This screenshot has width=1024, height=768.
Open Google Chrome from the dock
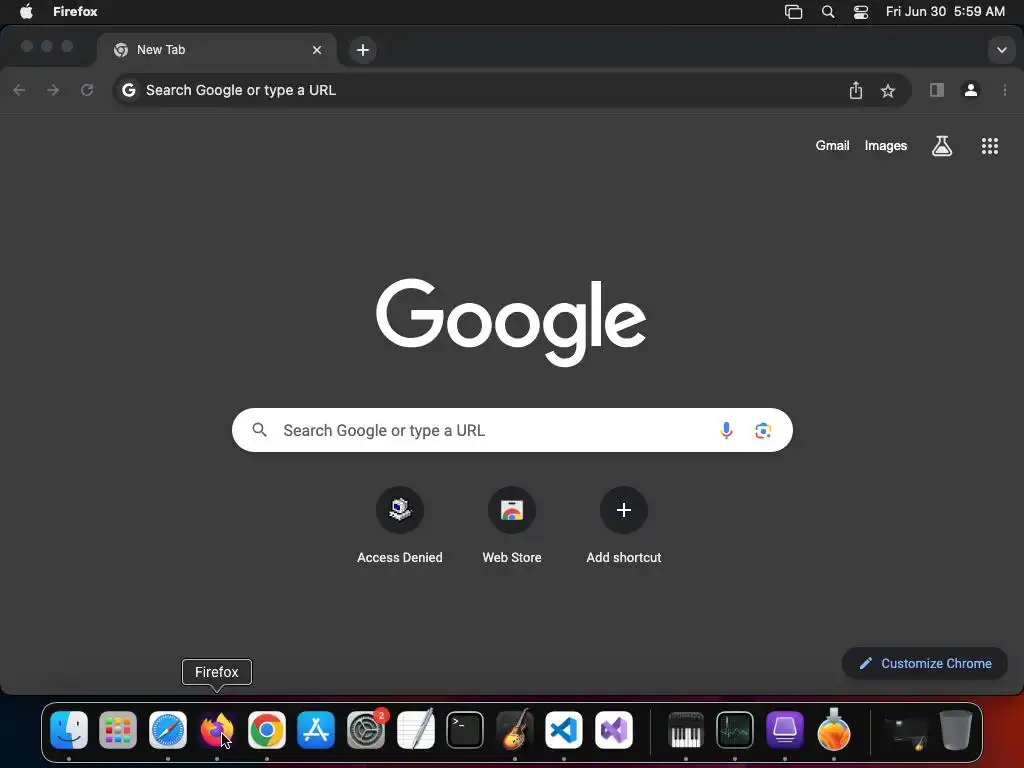tap(266, 729)
